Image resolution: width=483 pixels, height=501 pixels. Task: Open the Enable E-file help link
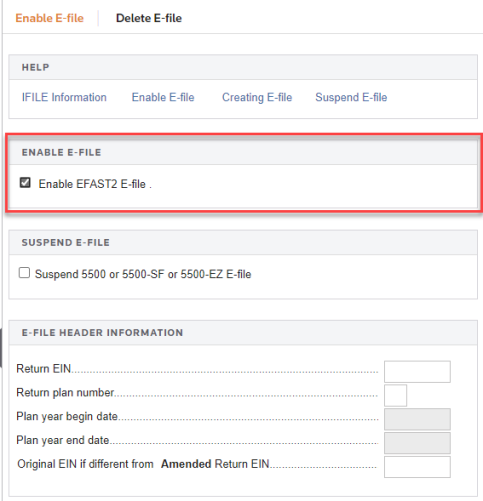(163, 97)
